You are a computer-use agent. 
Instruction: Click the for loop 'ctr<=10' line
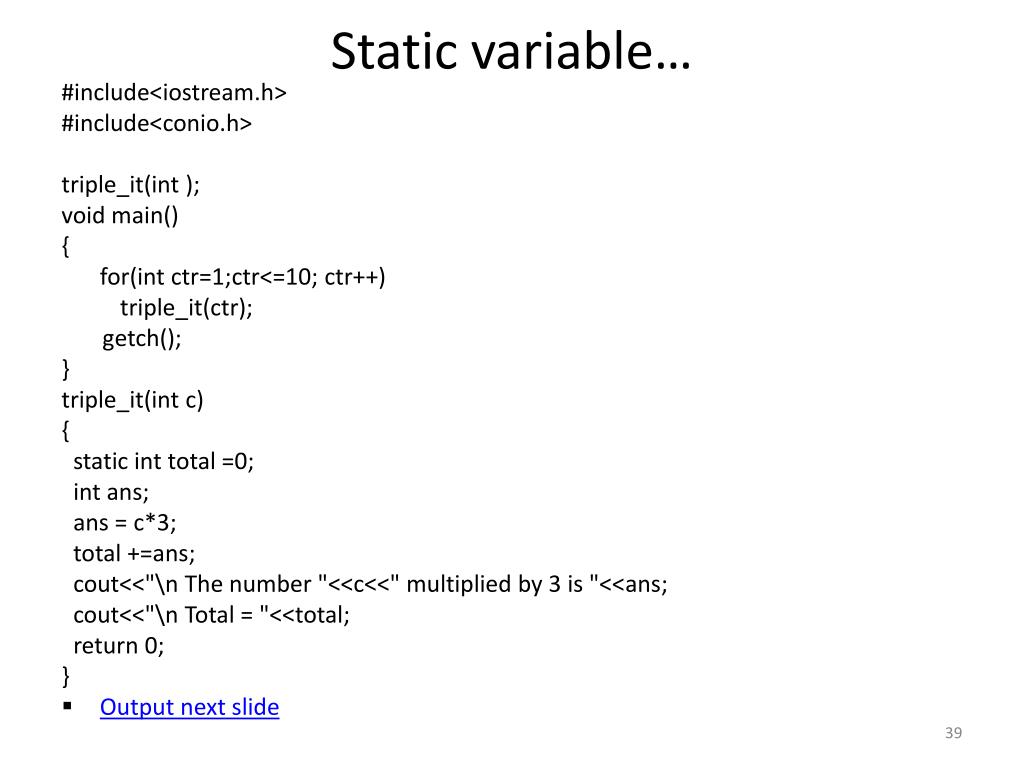coord(242,277)
